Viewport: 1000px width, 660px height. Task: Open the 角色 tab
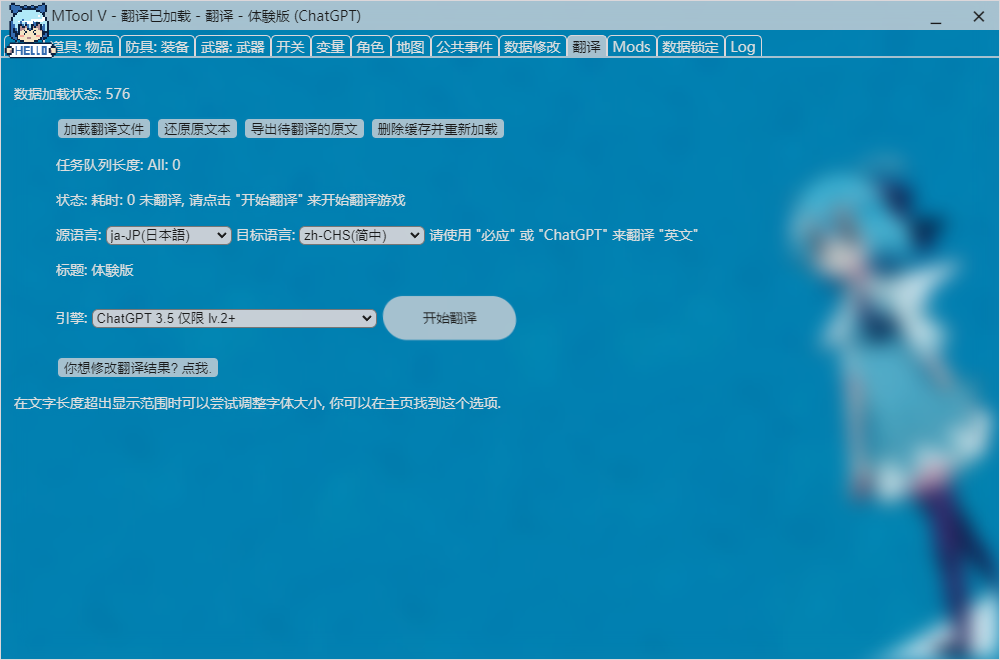pos(371,47)
